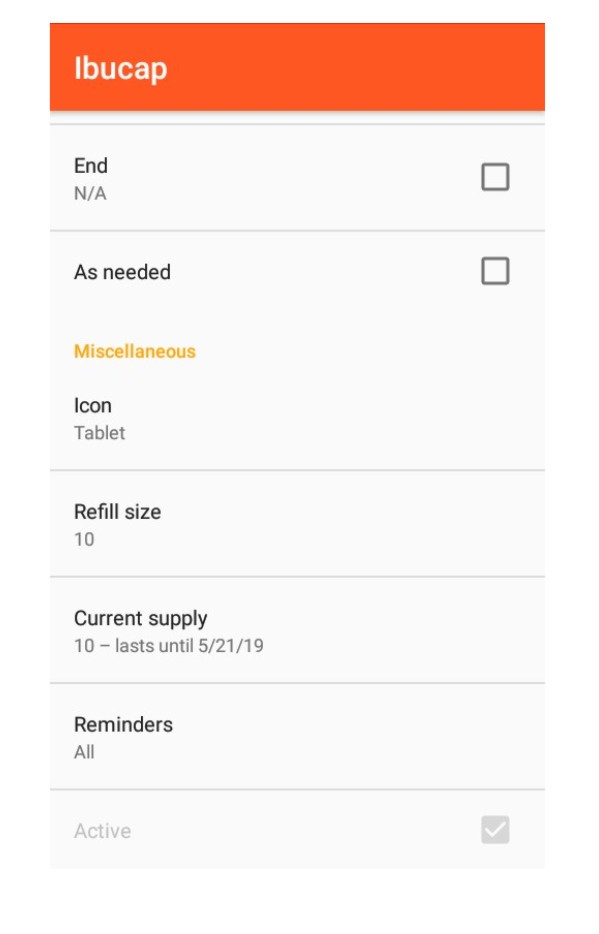Tap the As needed label text
Viewport: 599px width, 934px height.
coord(122,272)
